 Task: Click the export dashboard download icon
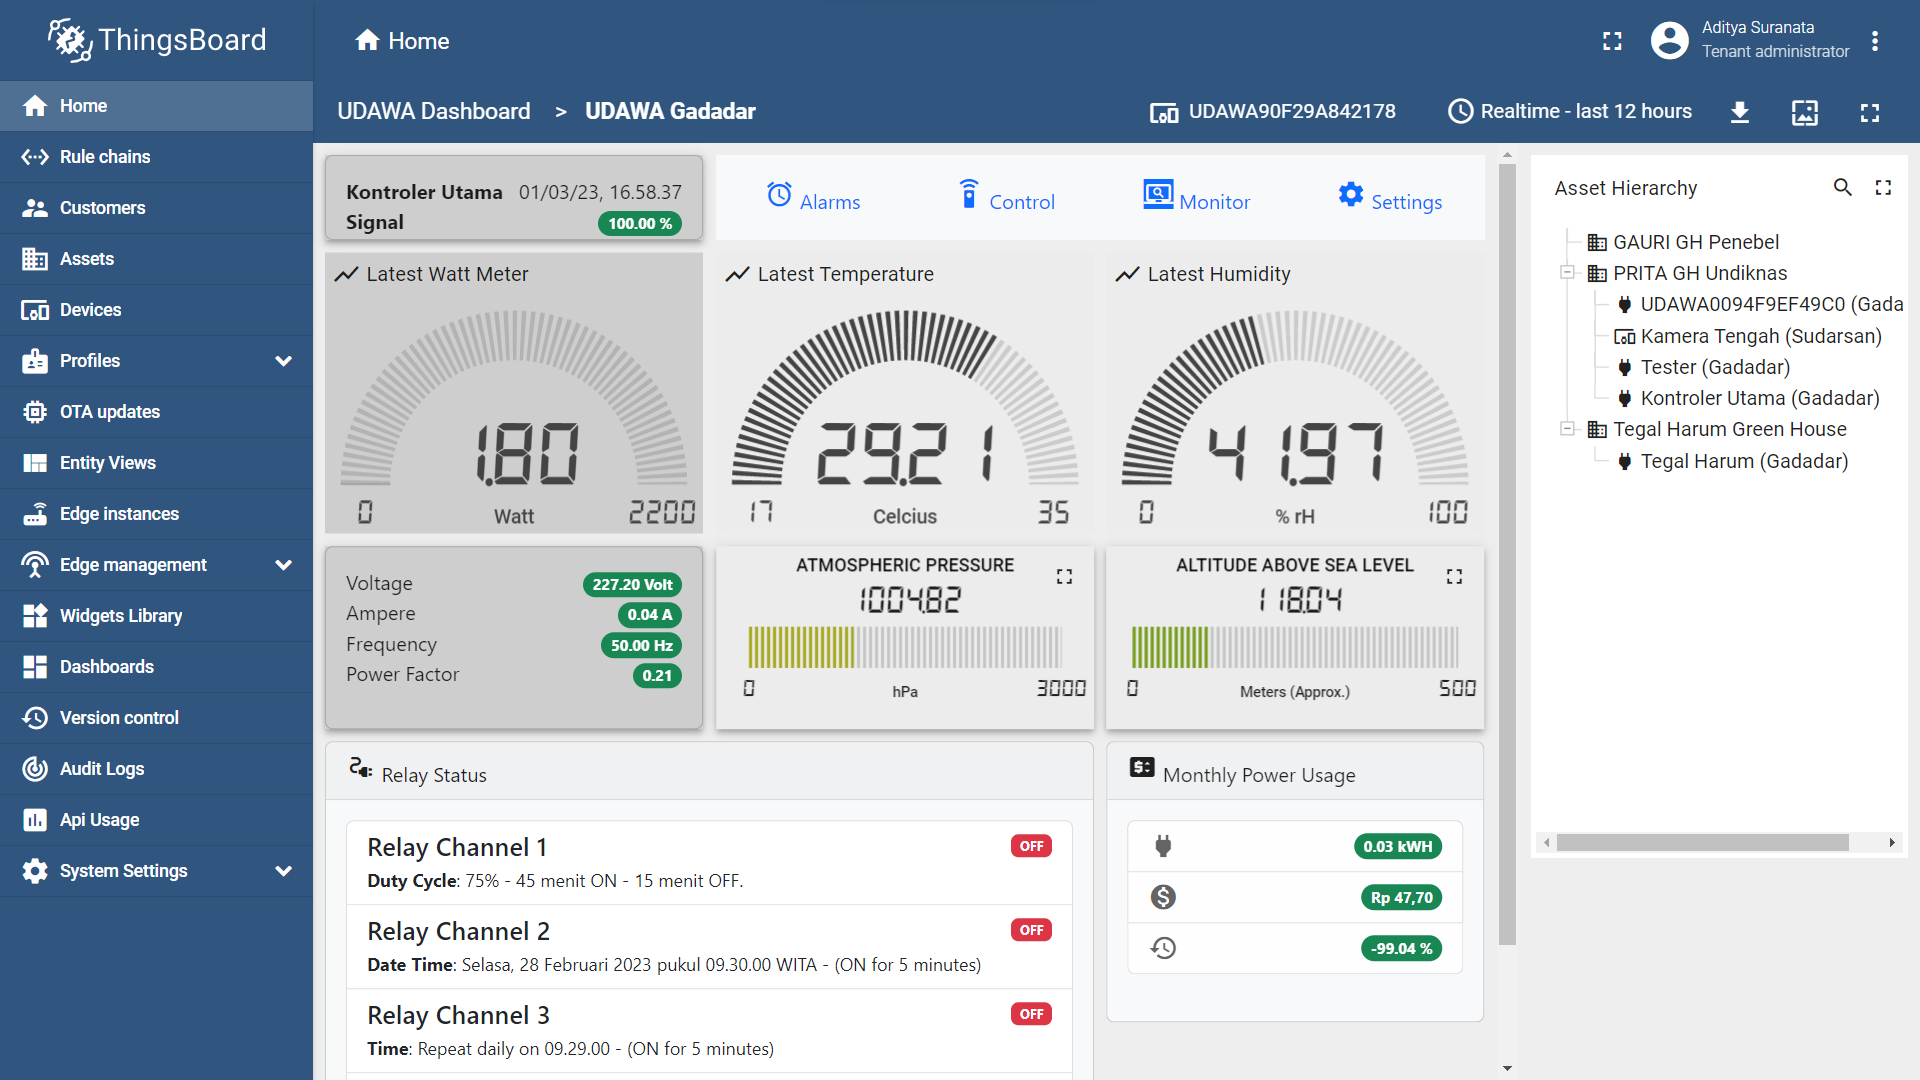[1740, 112]
